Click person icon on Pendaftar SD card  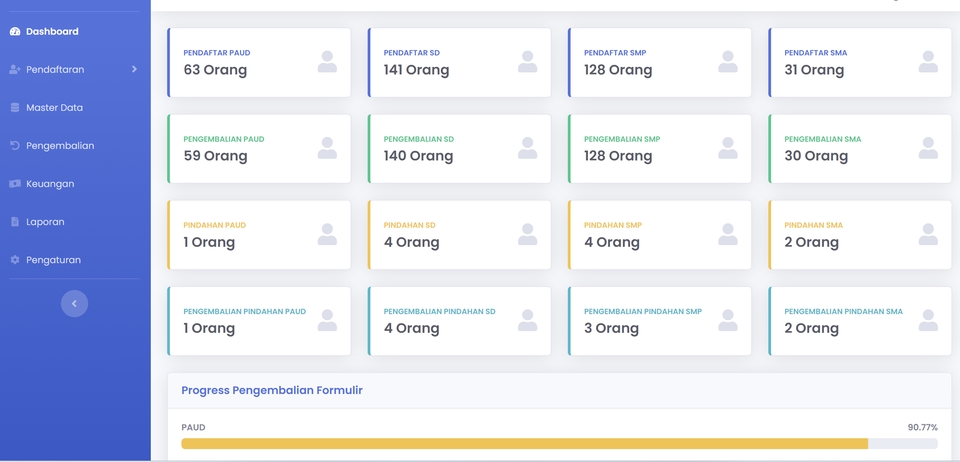[x=527, y=62]
